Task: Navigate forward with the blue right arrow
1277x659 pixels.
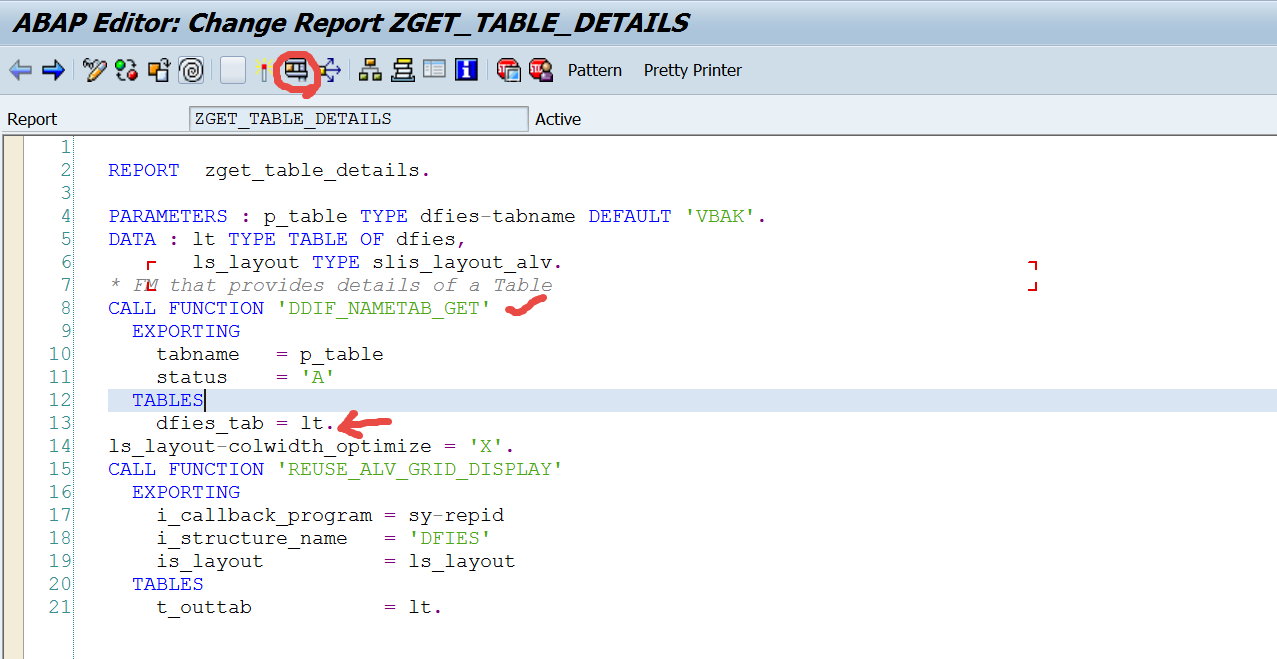Action: click(53, 70)
